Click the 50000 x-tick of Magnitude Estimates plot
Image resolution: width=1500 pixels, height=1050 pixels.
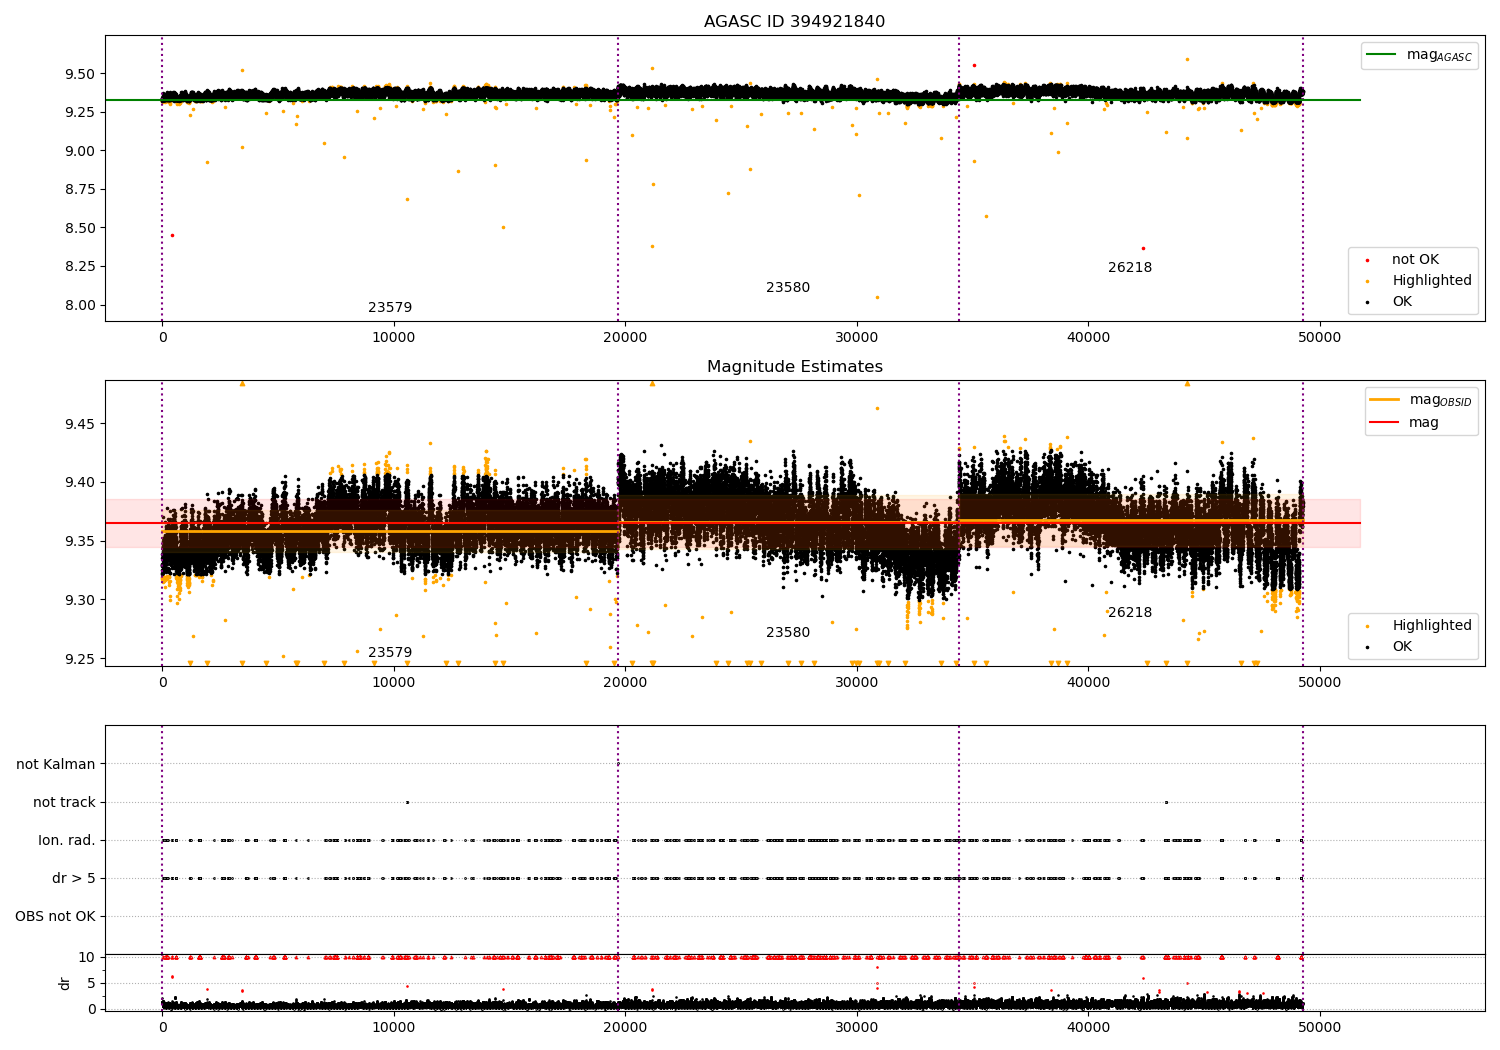(x=1319, y=683)
